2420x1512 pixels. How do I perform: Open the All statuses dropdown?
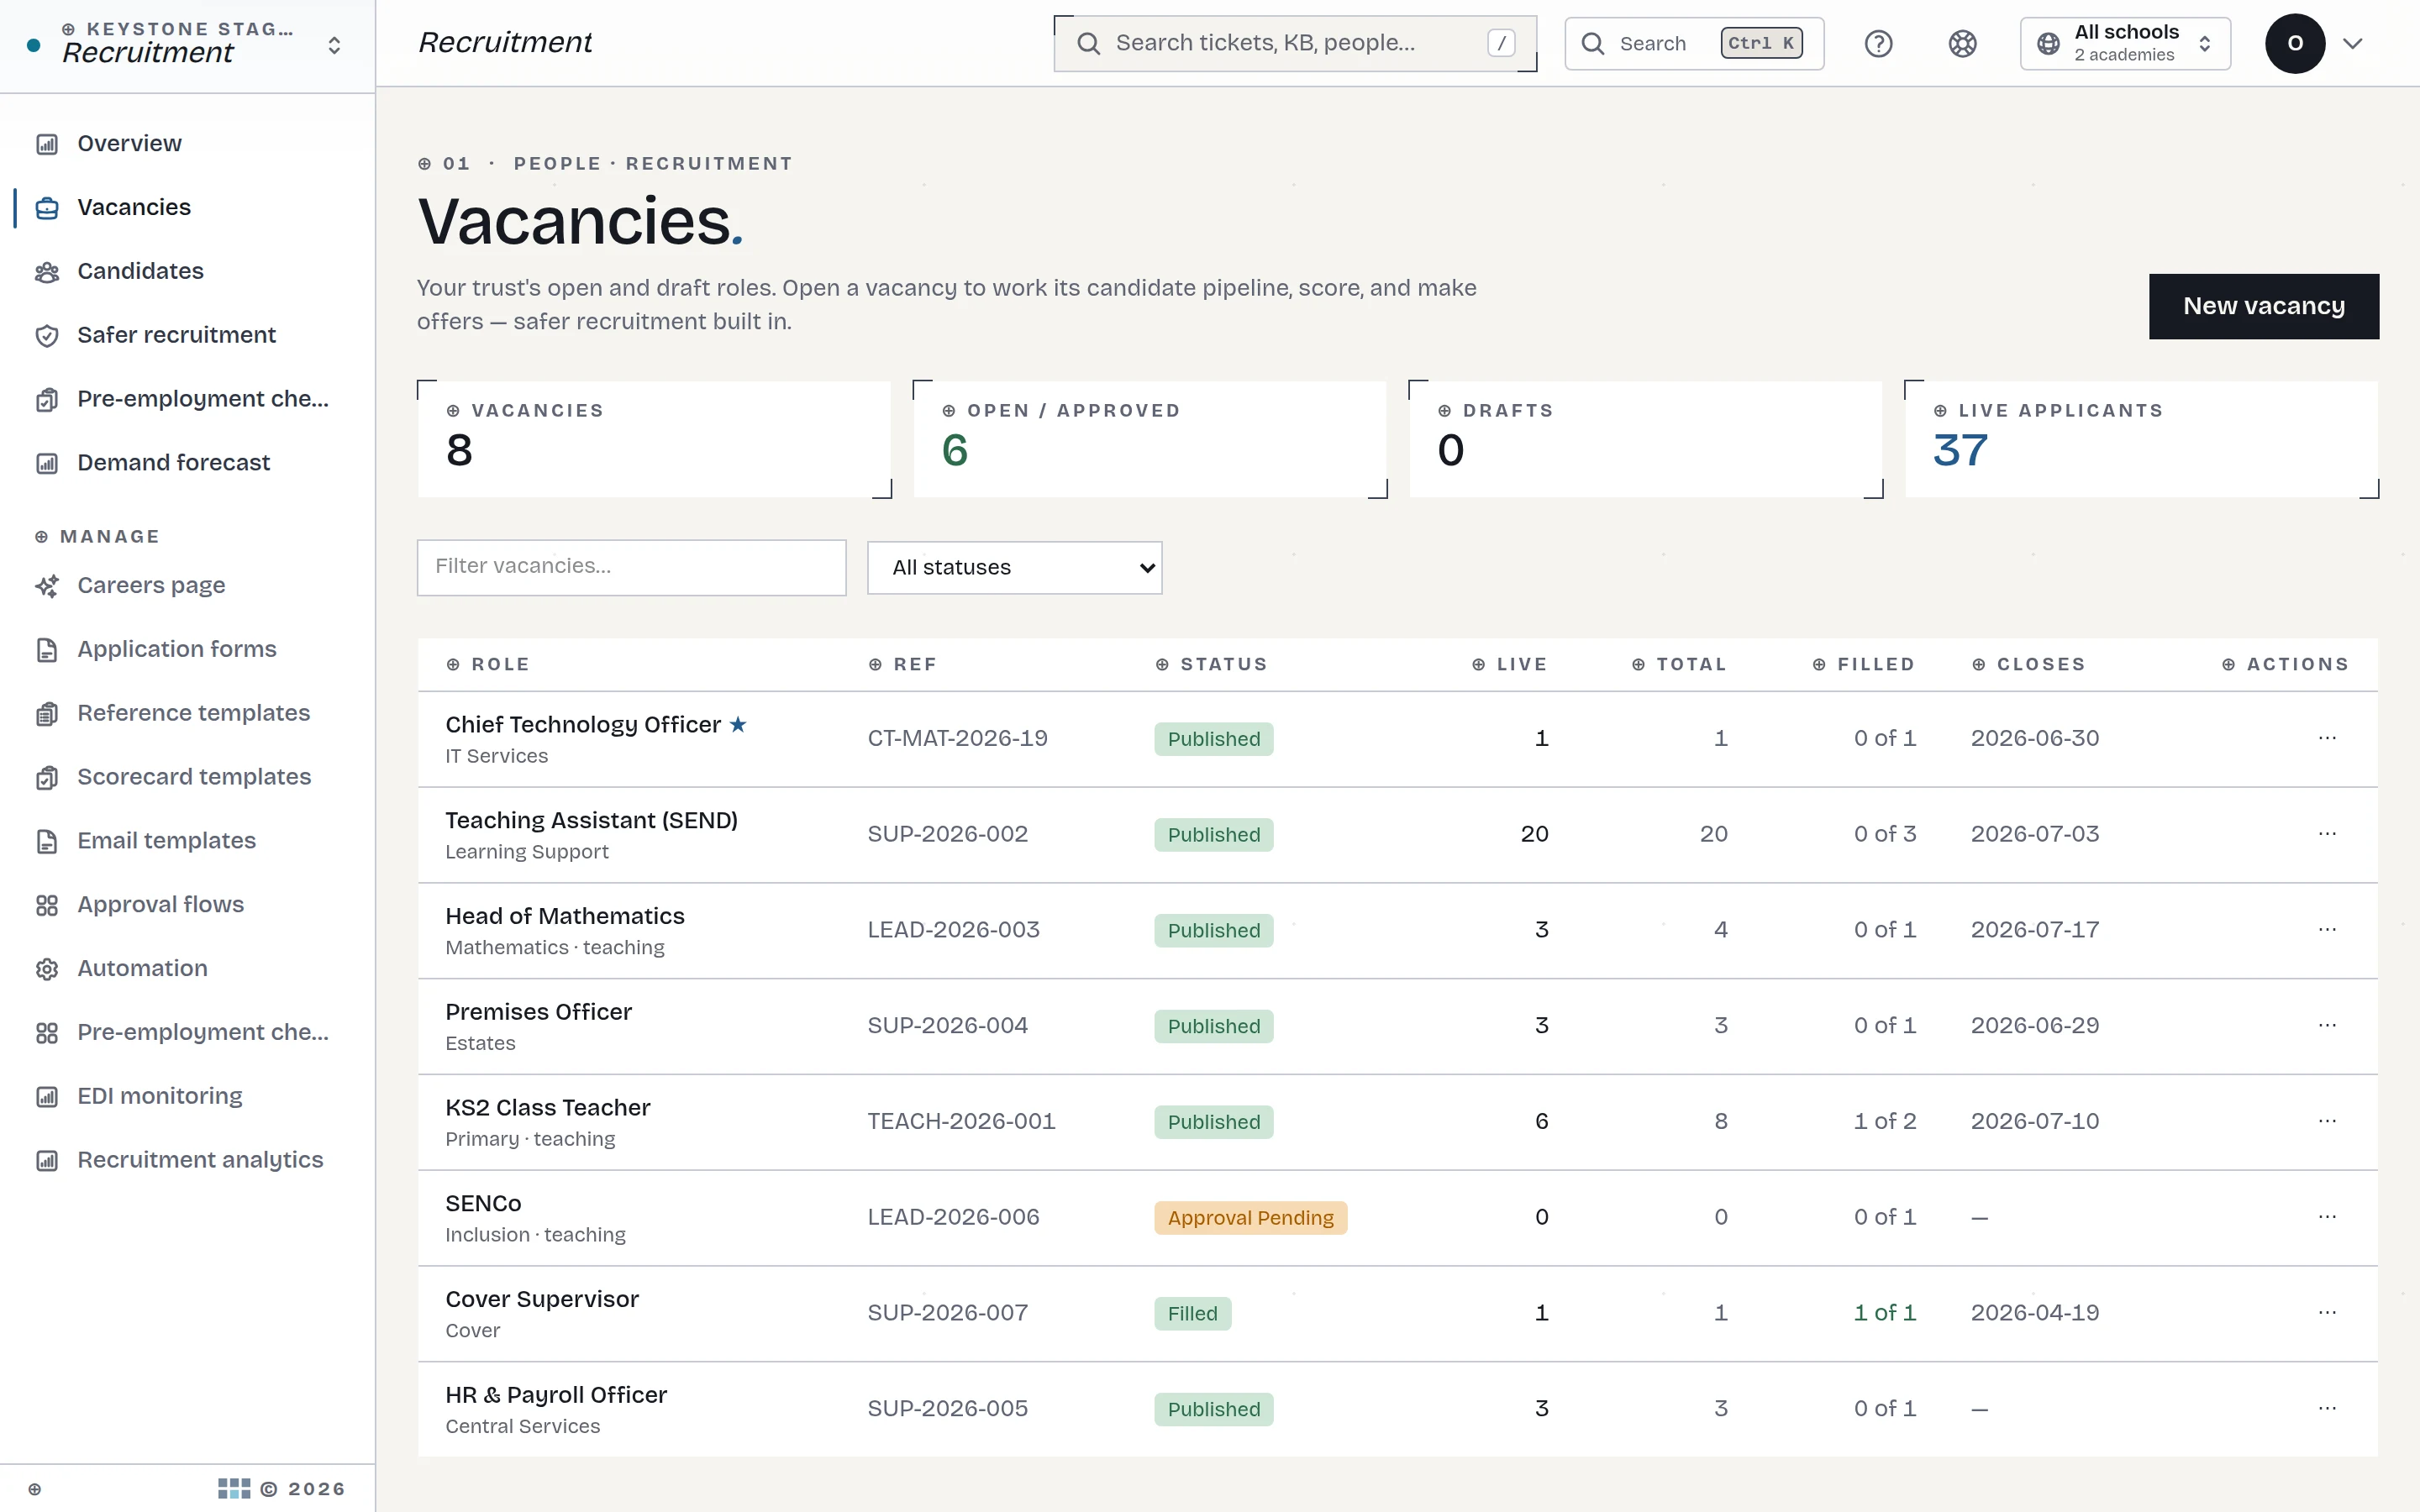(1014, 568)
